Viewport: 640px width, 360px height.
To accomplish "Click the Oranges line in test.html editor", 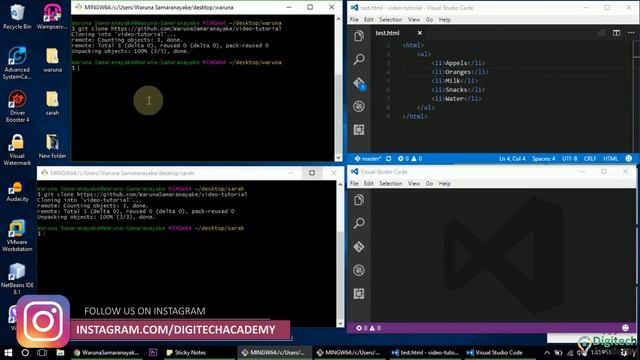I will [x=460, y=72].
